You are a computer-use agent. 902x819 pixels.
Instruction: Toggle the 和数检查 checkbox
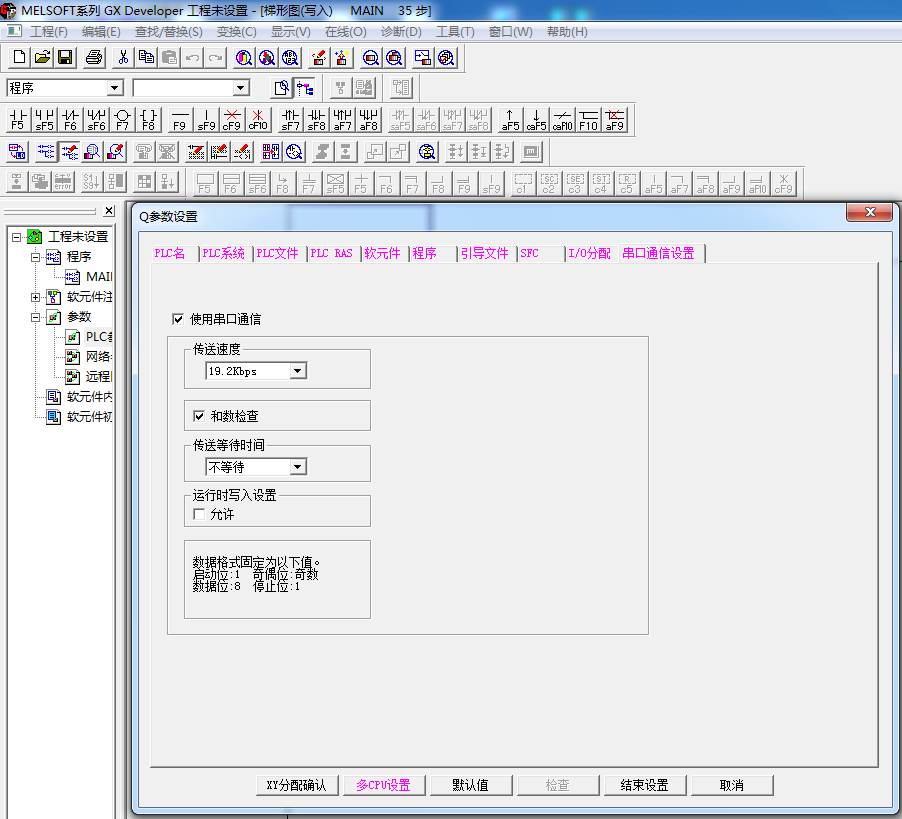click(x=199, y=415)
